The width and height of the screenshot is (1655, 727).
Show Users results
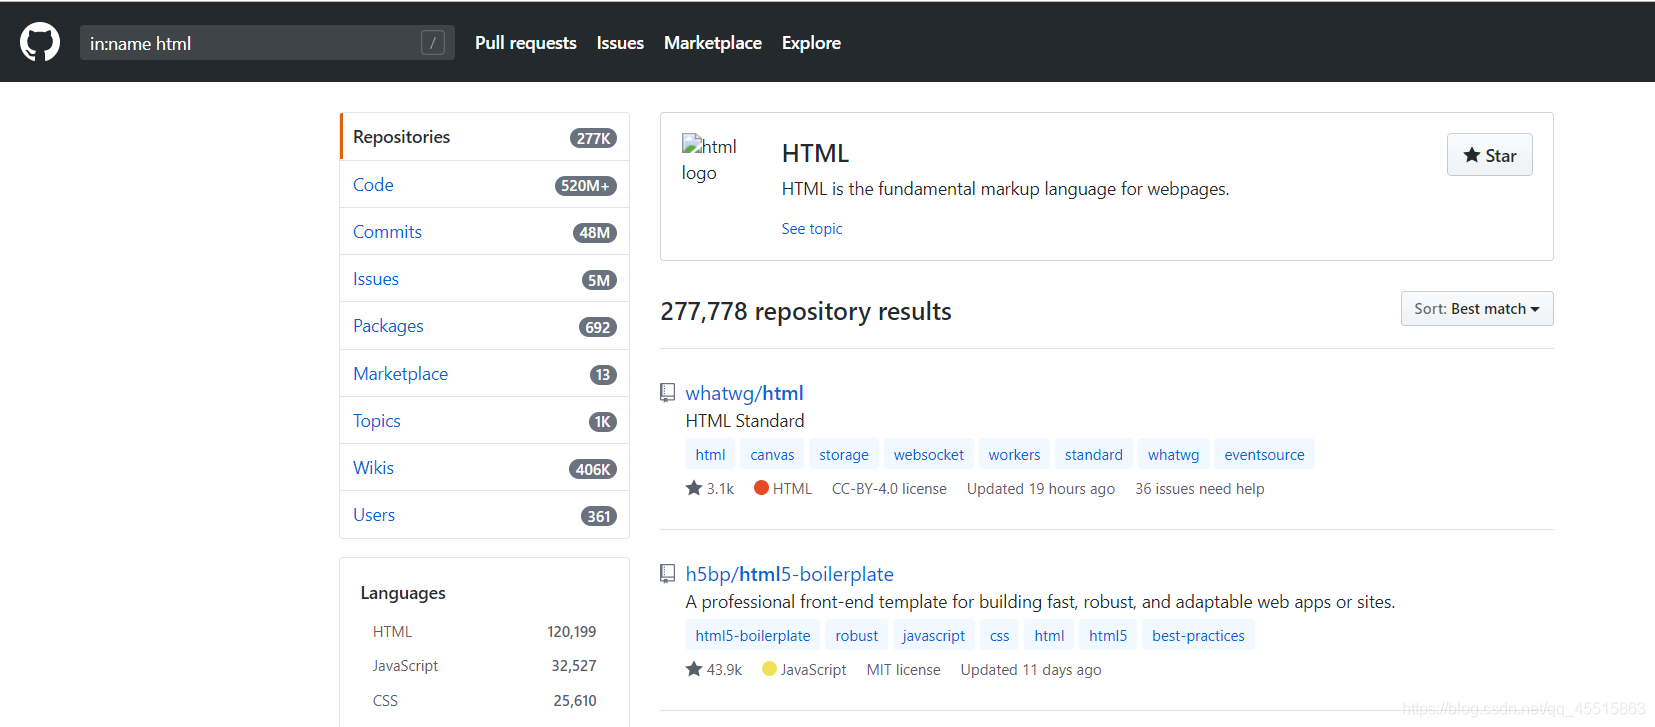485,515
